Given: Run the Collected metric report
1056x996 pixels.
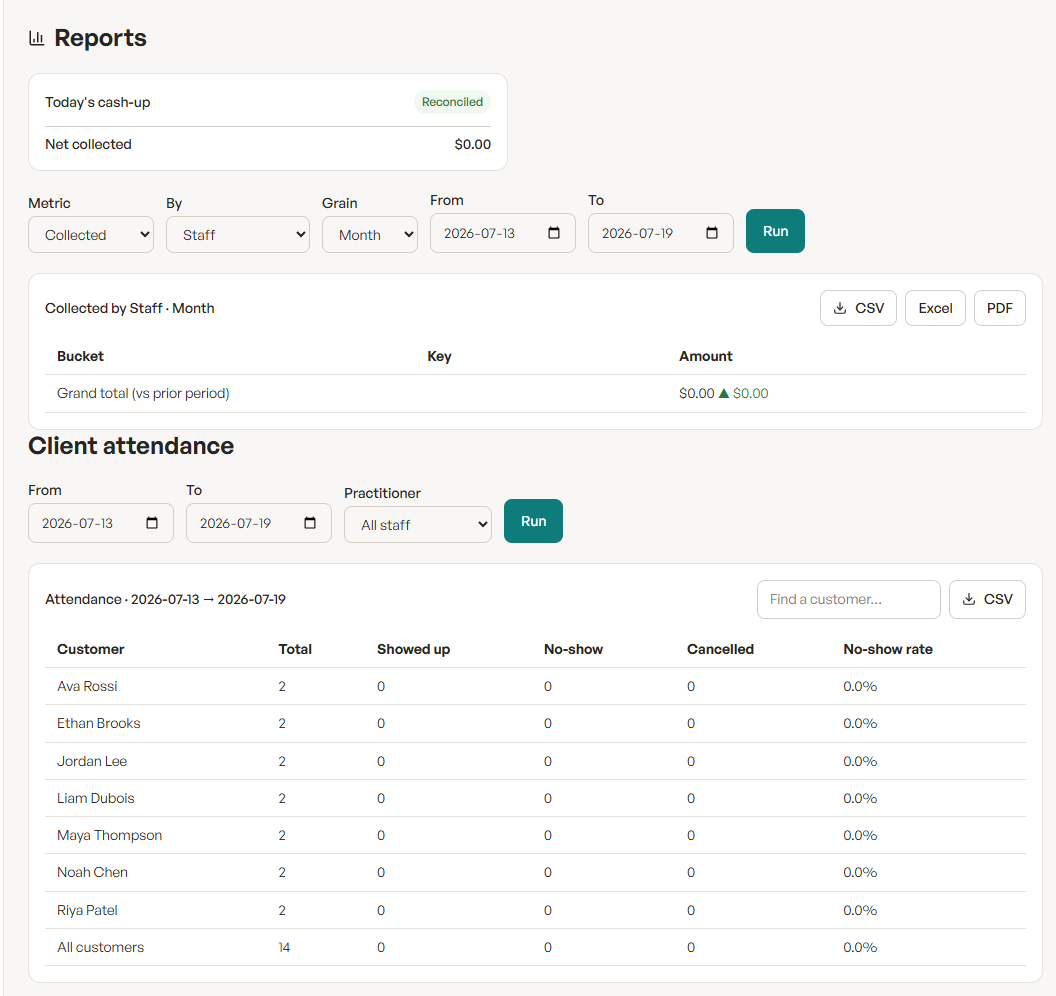Looking at the screenshot, I should [775, 231].
